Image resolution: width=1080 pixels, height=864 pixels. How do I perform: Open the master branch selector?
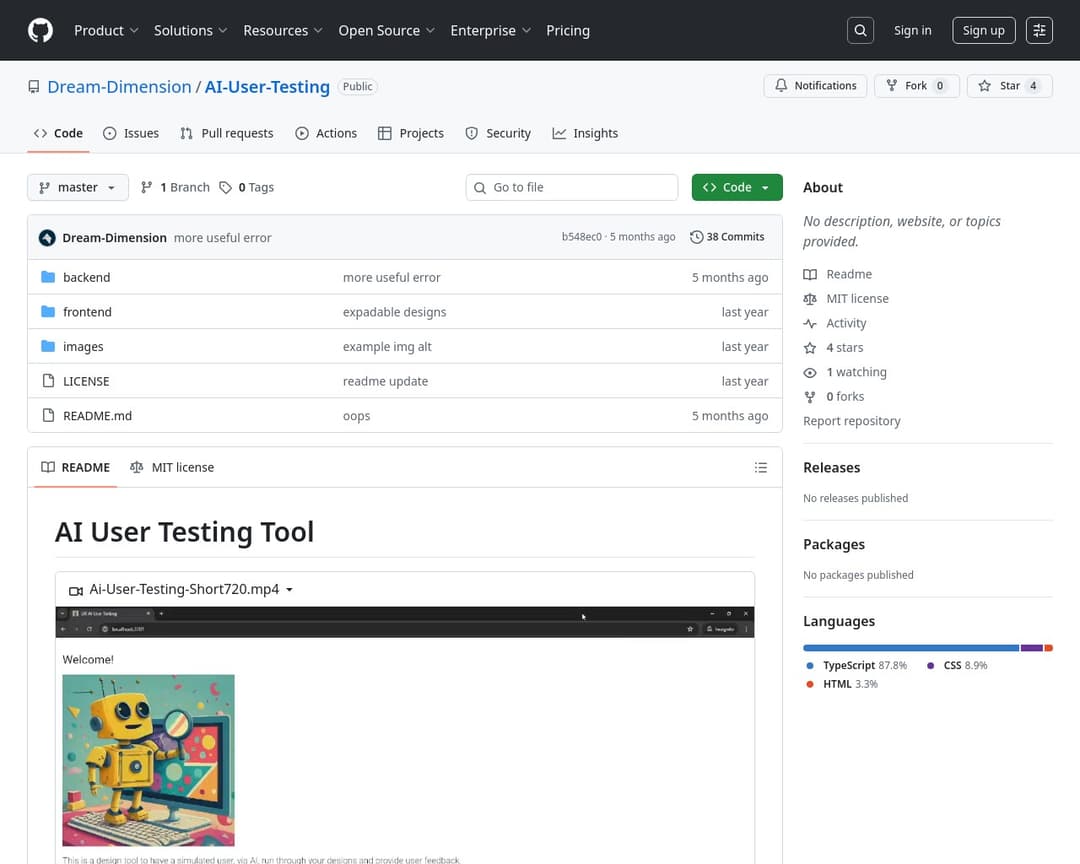coord(77,187)
